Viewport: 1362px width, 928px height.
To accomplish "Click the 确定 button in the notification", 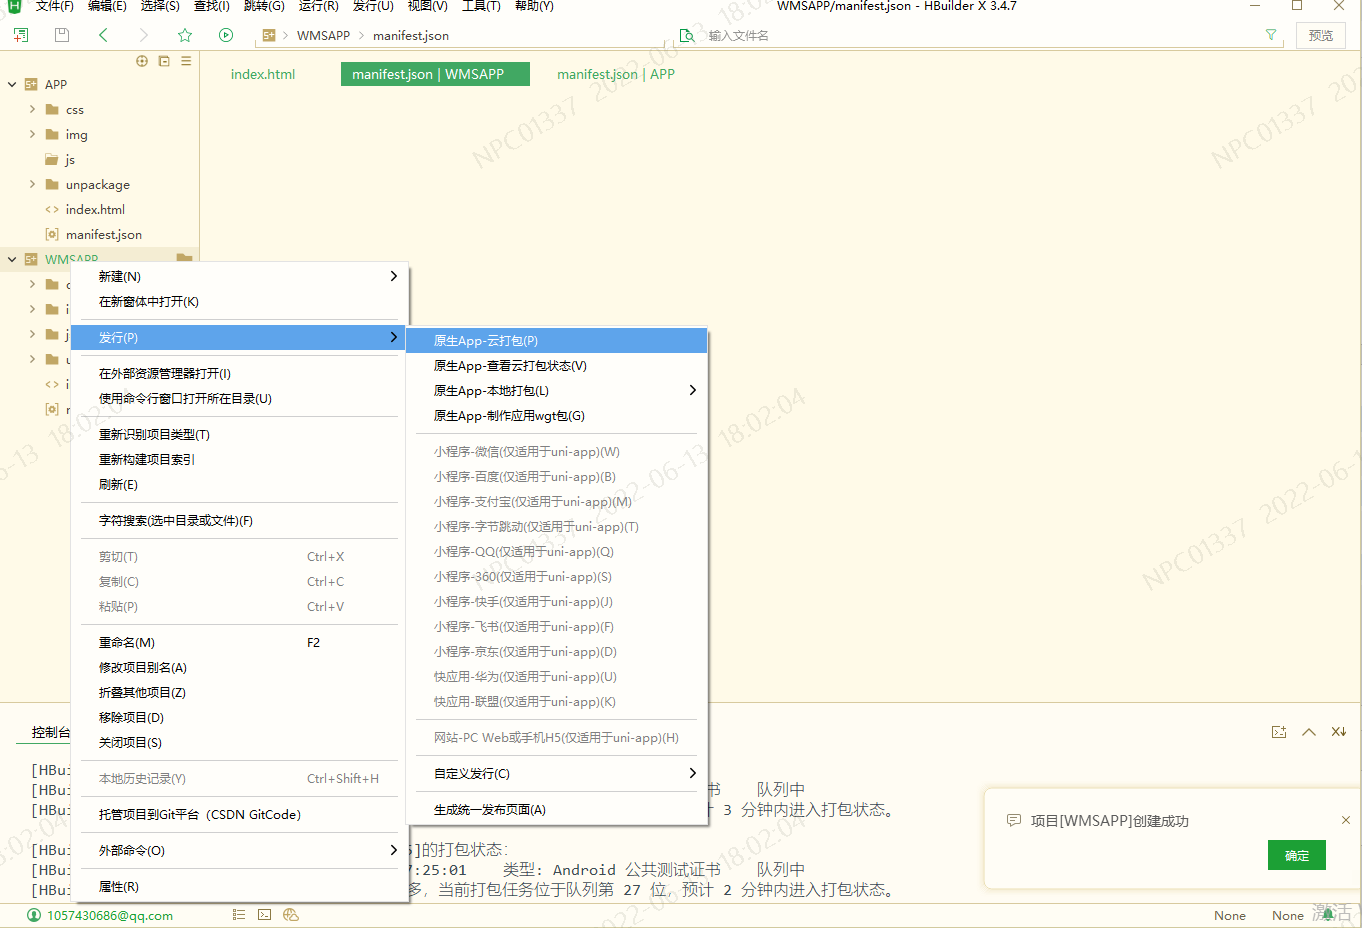I will tap(1297, 855).
